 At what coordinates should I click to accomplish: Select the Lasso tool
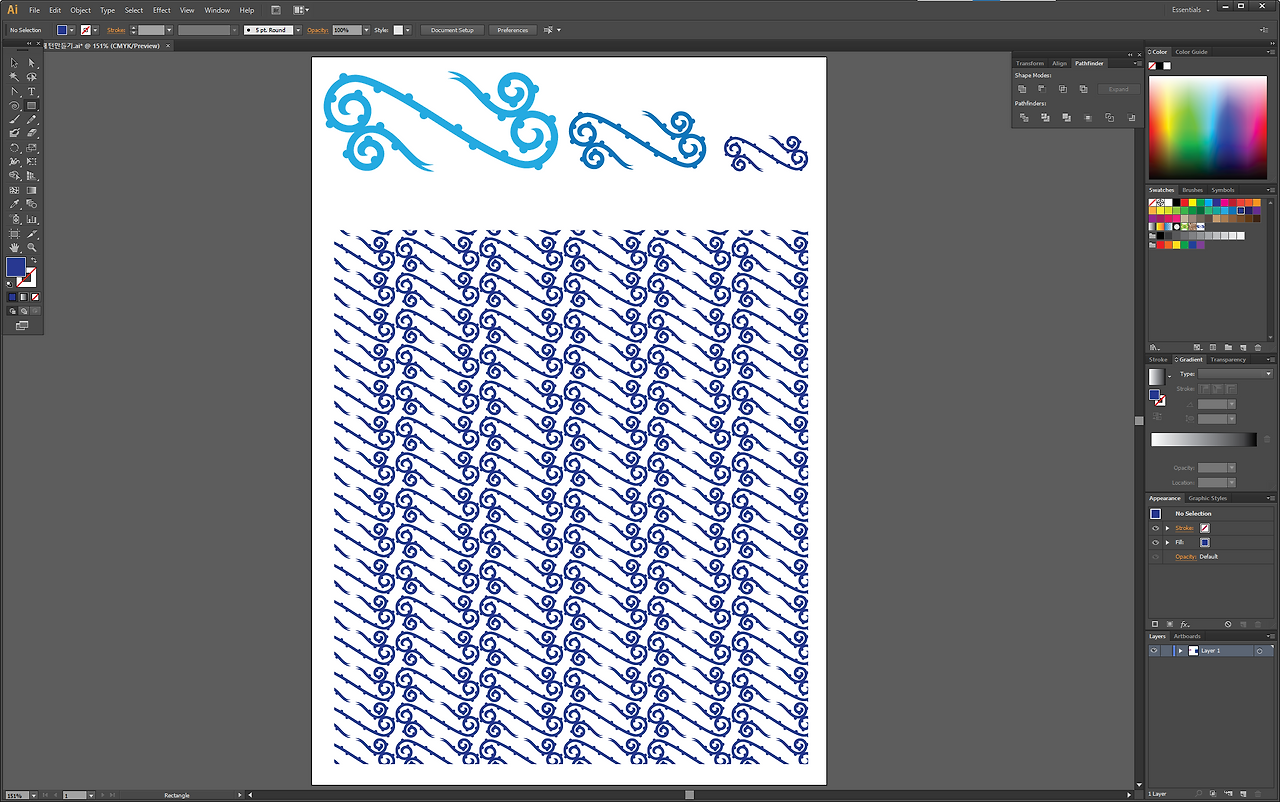[x=32, y=77]
